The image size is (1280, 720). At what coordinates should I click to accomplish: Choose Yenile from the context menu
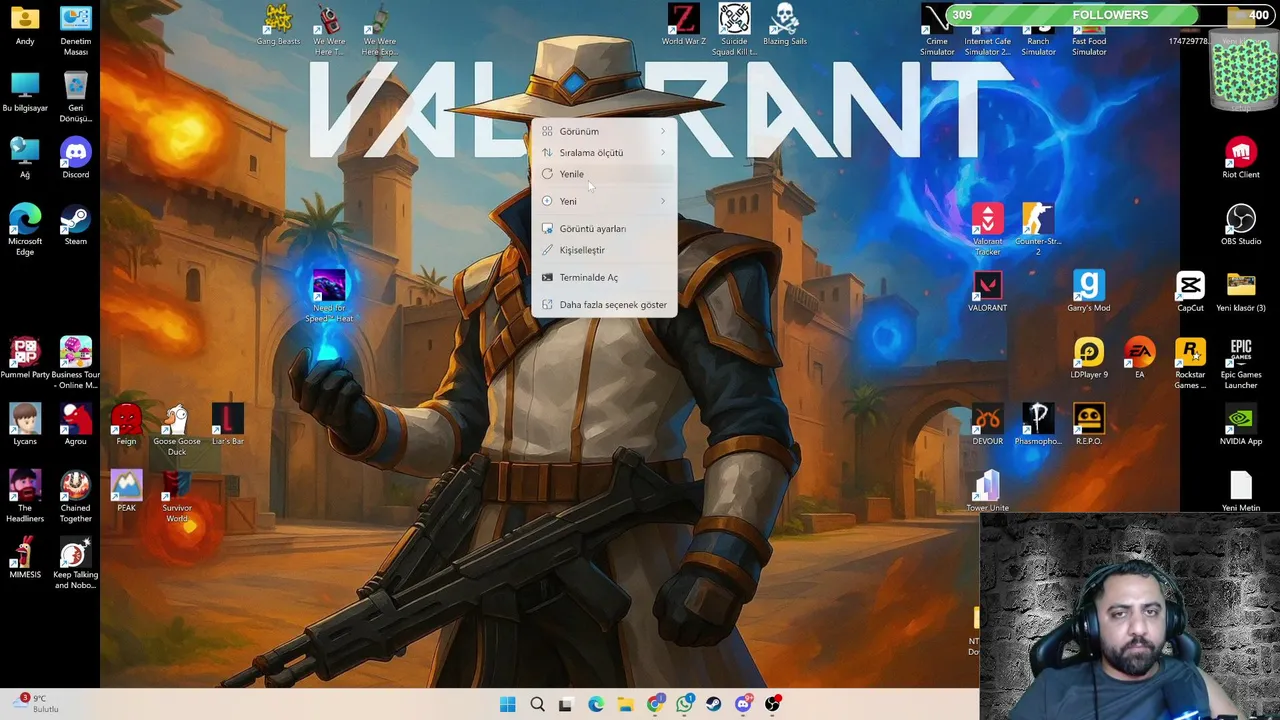604,174
